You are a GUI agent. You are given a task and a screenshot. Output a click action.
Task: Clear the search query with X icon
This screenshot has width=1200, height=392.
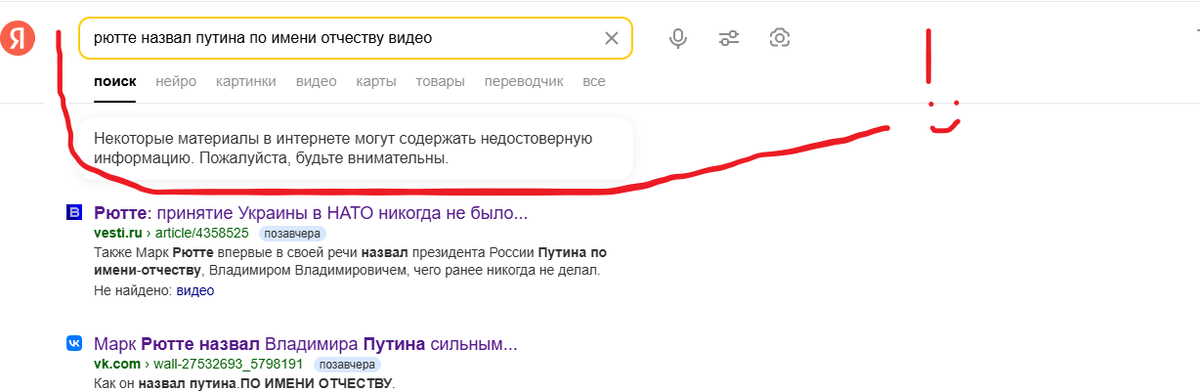point(612,39)
